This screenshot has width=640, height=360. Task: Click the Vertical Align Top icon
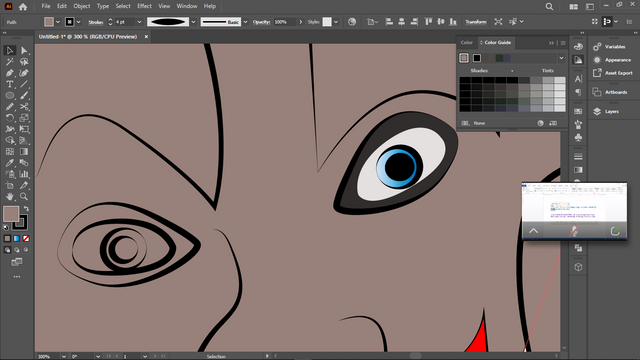[x=428, y=22]
